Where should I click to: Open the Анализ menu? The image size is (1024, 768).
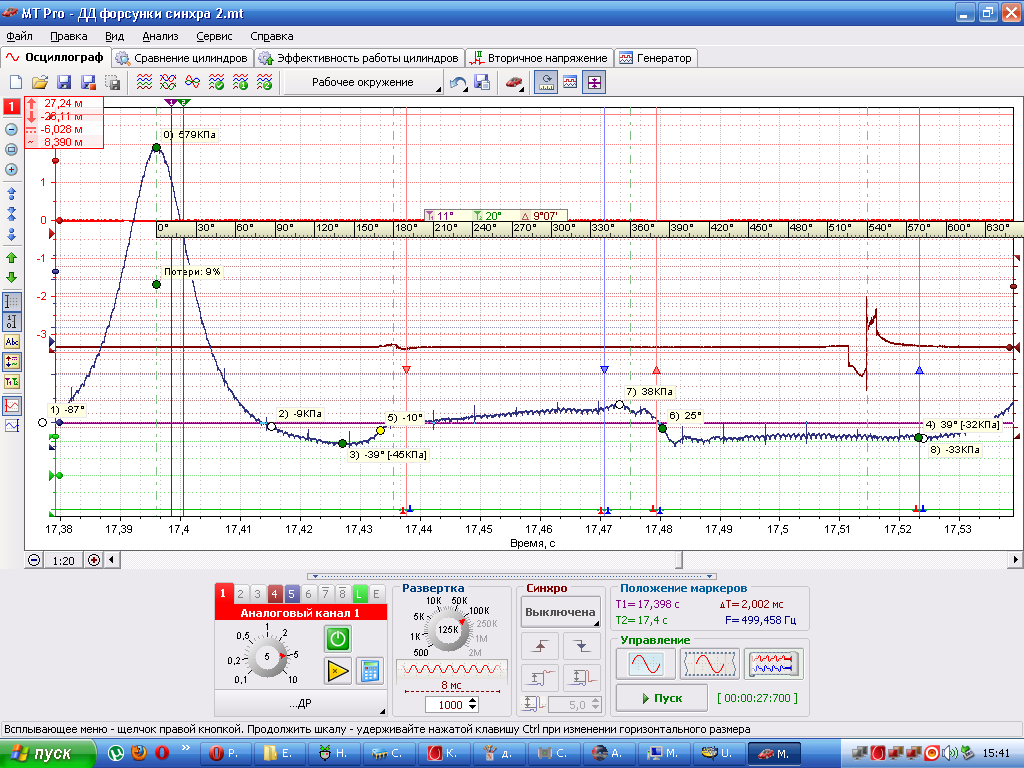(160, 37)
